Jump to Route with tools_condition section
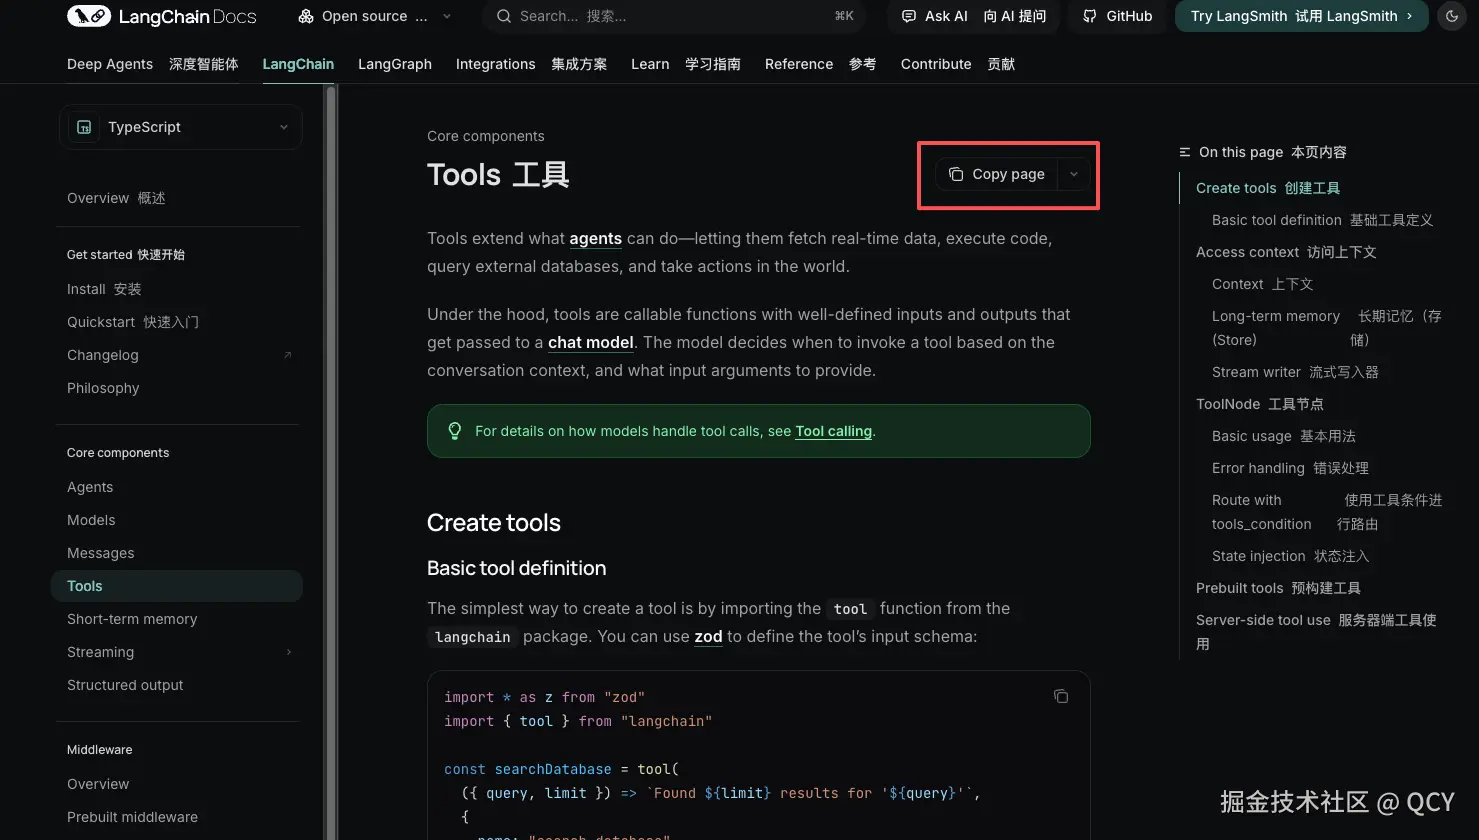Image resolution: width=1479 pixels, height=840 pixels. coord(1327,512)
